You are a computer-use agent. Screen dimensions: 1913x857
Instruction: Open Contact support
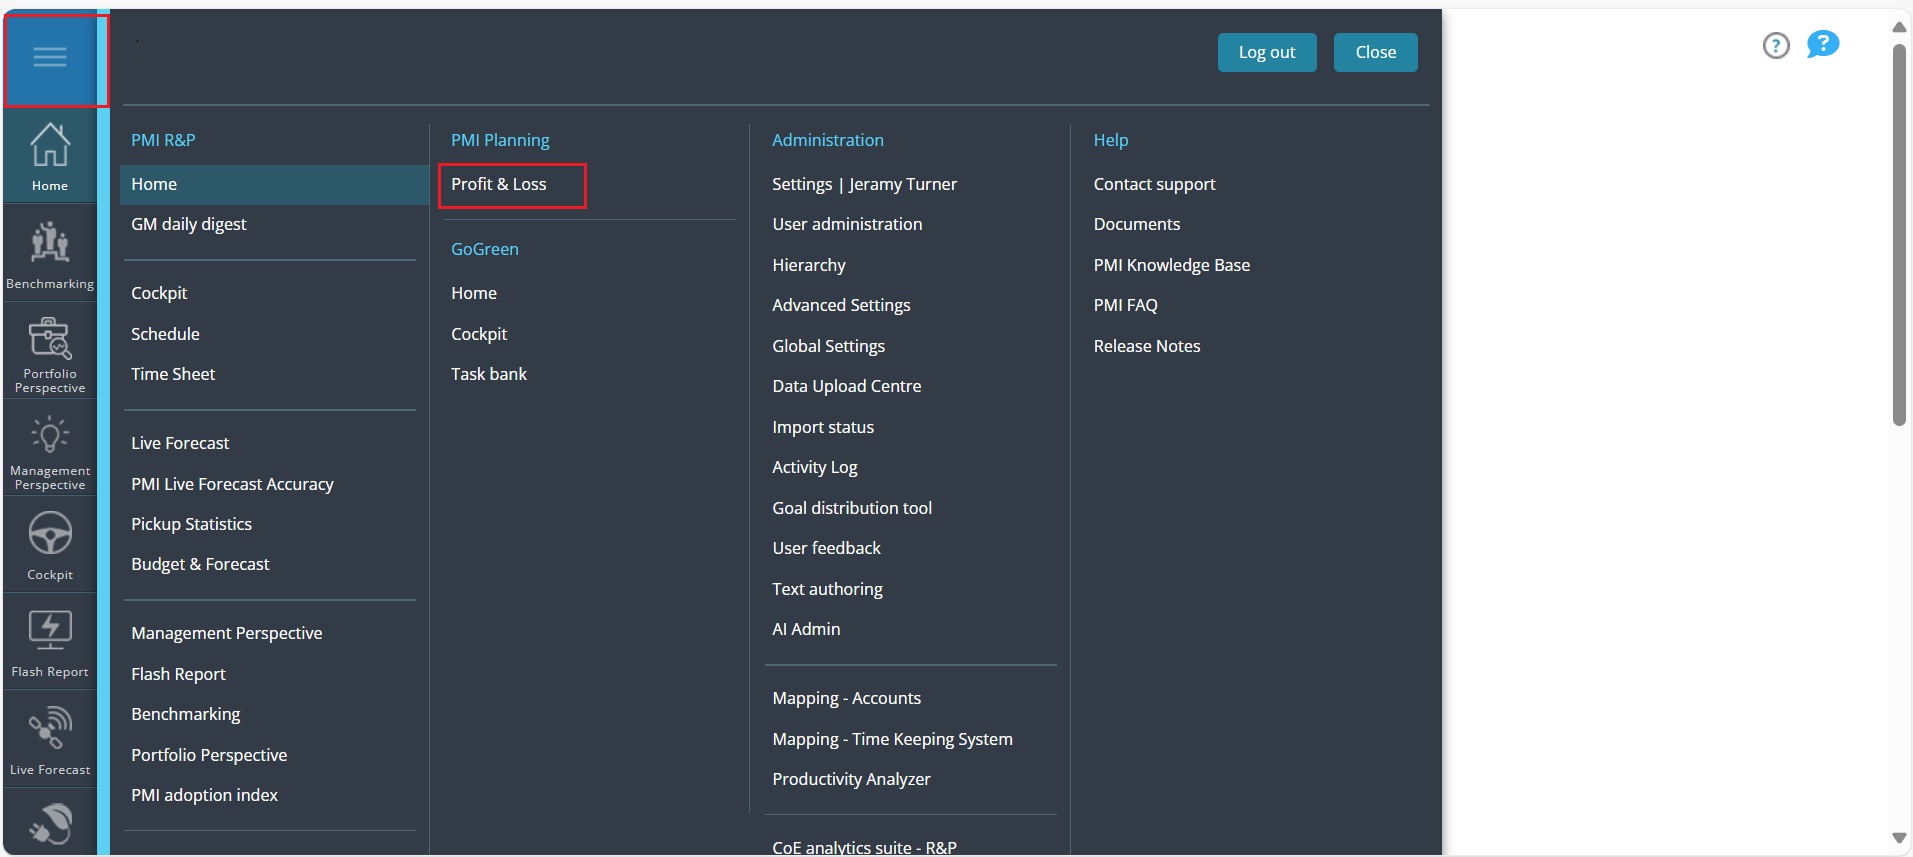(x=1154, y=184)
